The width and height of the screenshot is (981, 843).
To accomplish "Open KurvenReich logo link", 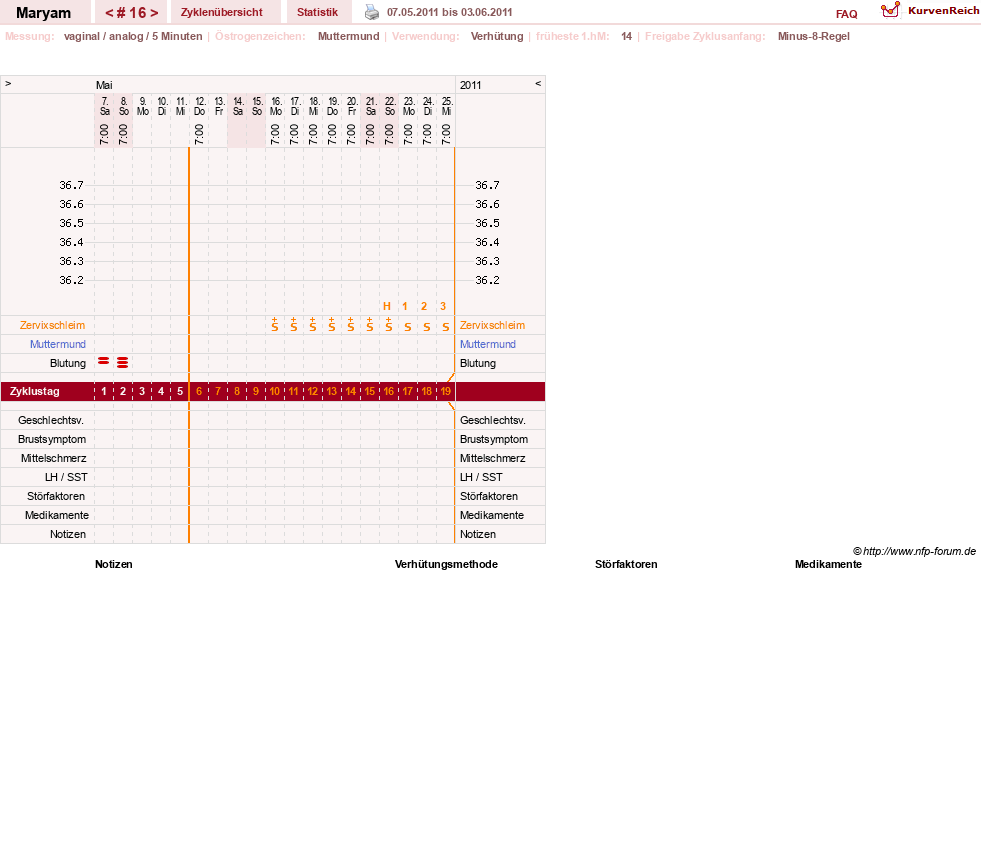I will click(x=930, y=11).
